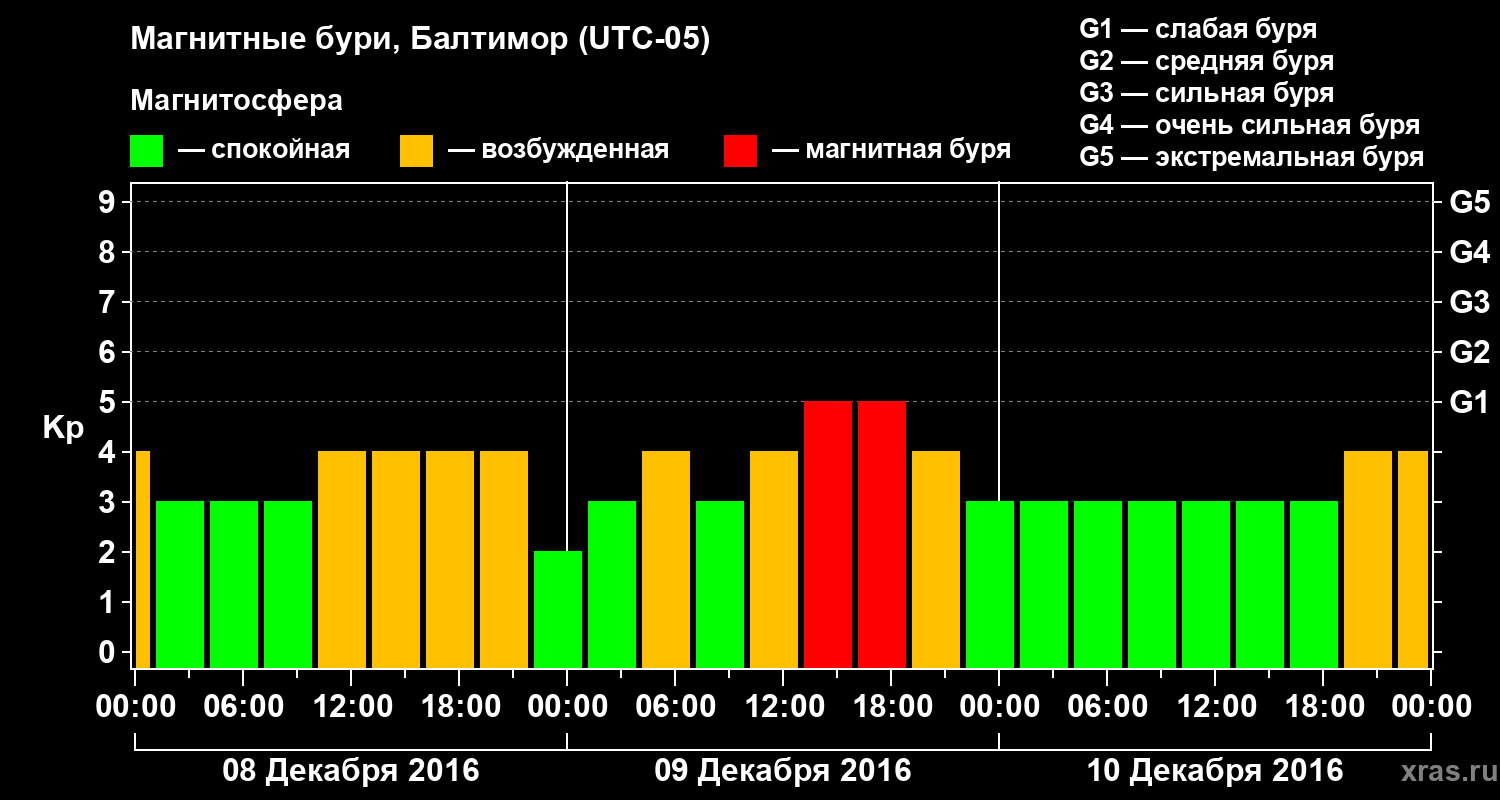Image resolution: width=1500 pixels, height=800 pixels.
Task: Click the '9' tick on Kp axis
Action: pos(109,202)
